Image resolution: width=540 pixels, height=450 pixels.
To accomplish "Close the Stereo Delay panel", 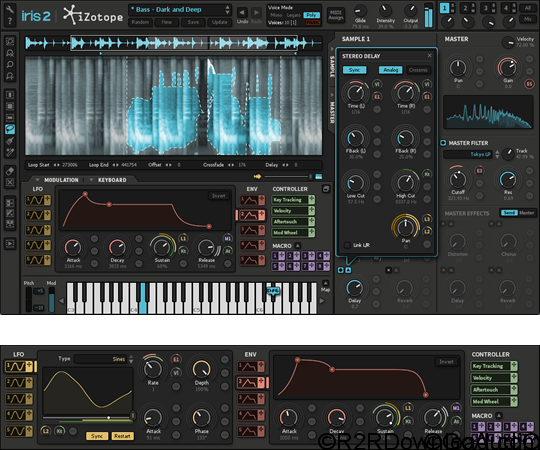I will point(429,55).
